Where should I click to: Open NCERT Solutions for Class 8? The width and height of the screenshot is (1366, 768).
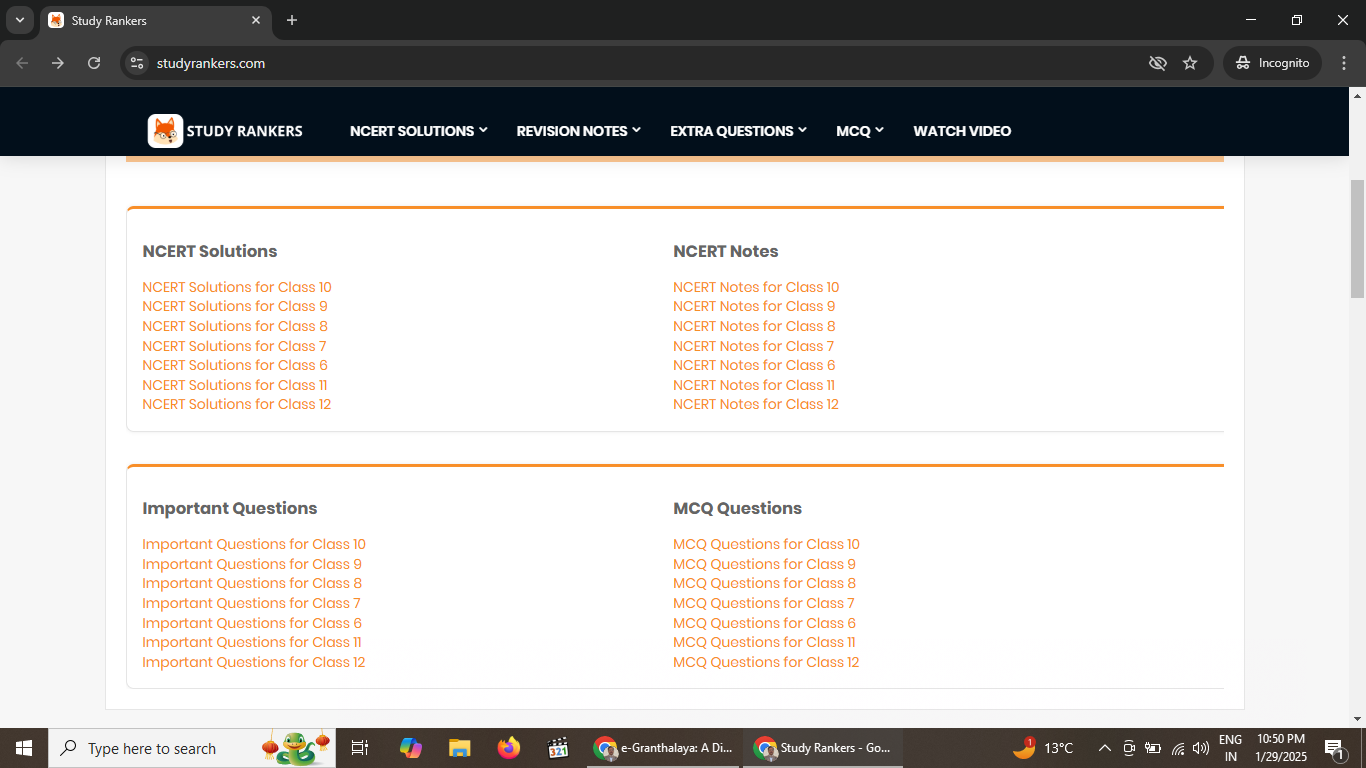click(235, 326)
